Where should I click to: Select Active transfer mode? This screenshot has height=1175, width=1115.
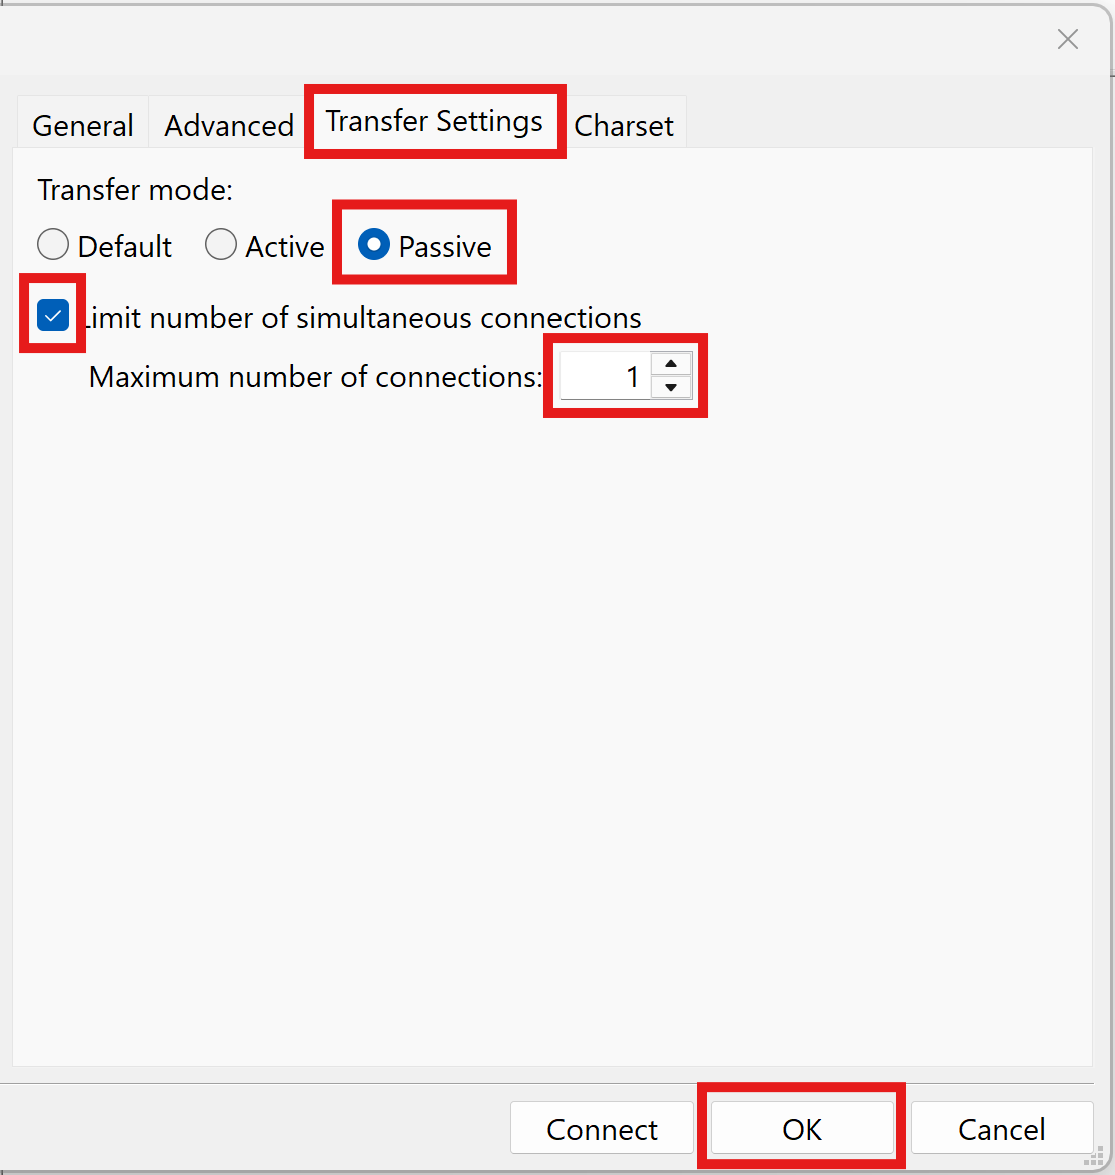221,245
